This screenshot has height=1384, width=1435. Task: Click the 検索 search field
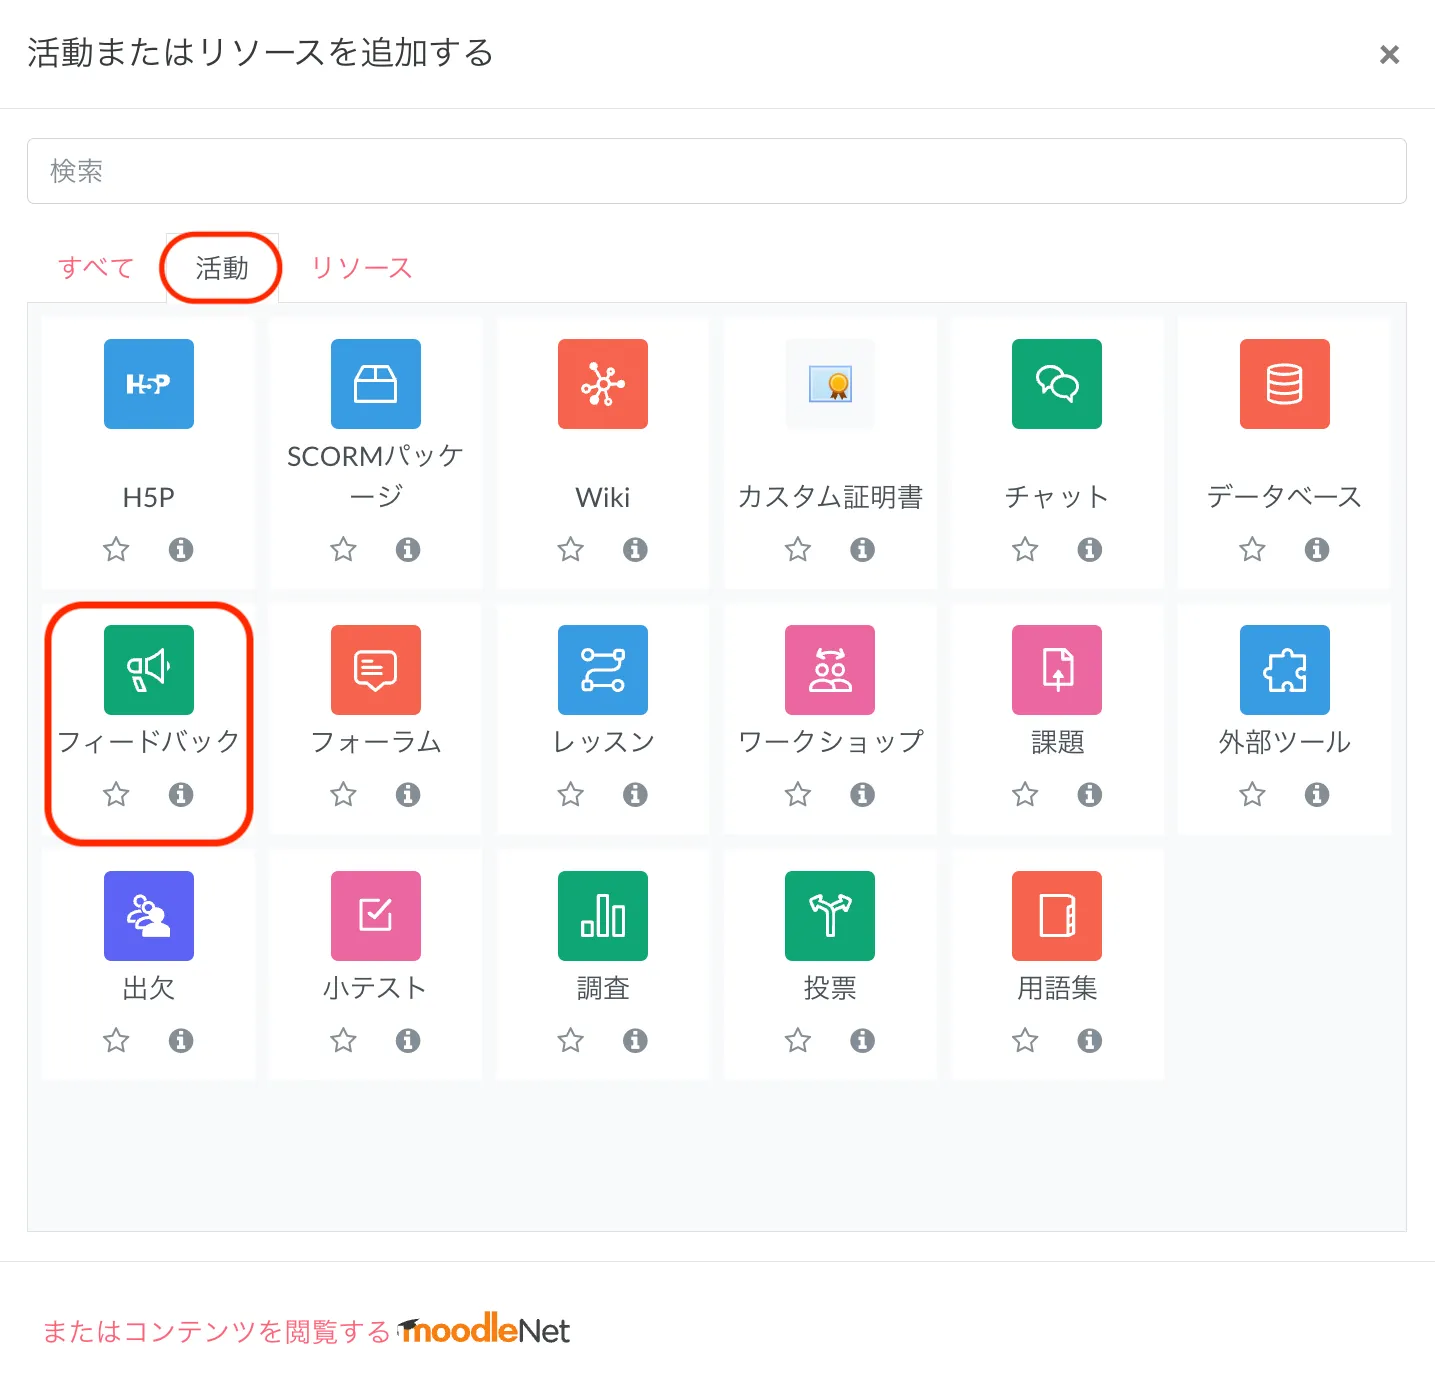716,171
